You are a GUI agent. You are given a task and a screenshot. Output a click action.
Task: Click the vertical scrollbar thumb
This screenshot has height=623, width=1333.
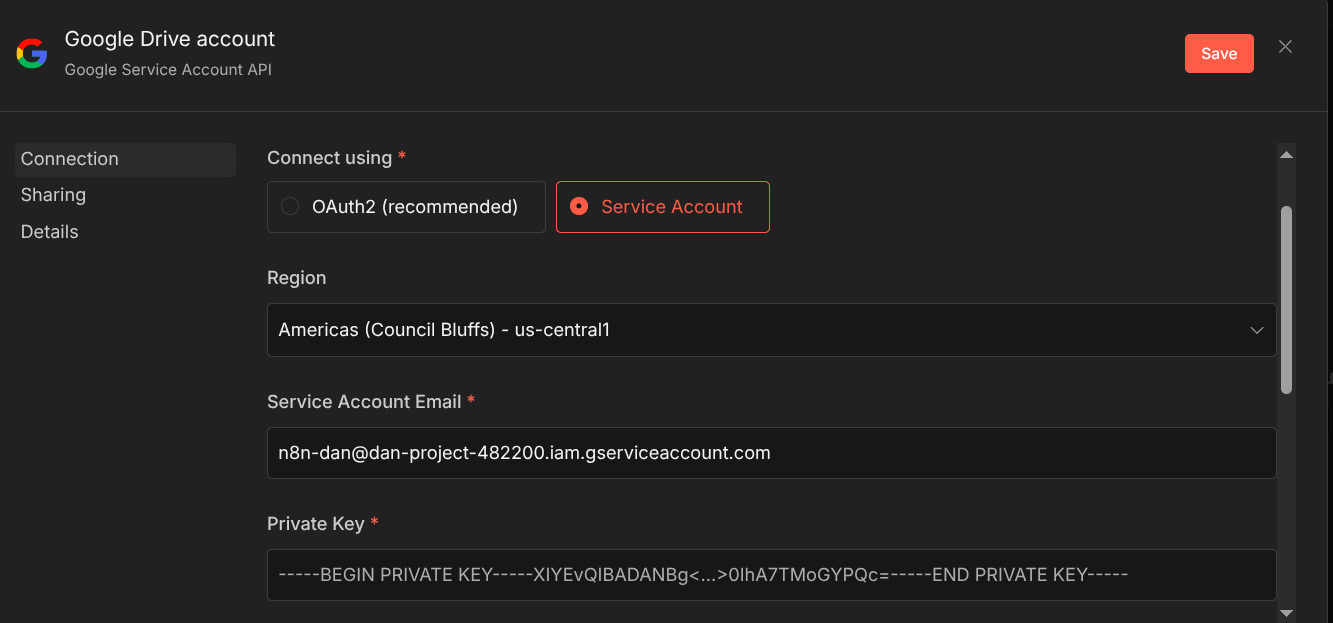click(x=1287, y=298)
